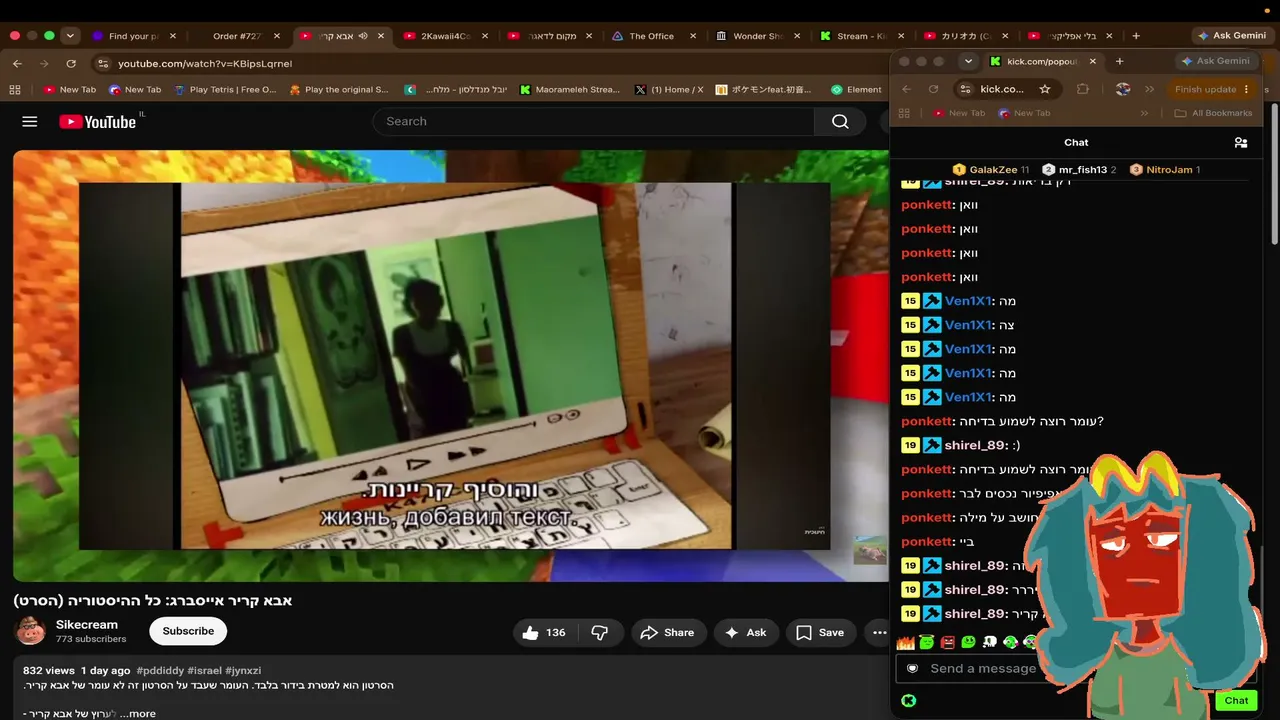This screenshot has height=720, width=1280.
Task: Save the video to a playlist
Action: tap(820, 632)
